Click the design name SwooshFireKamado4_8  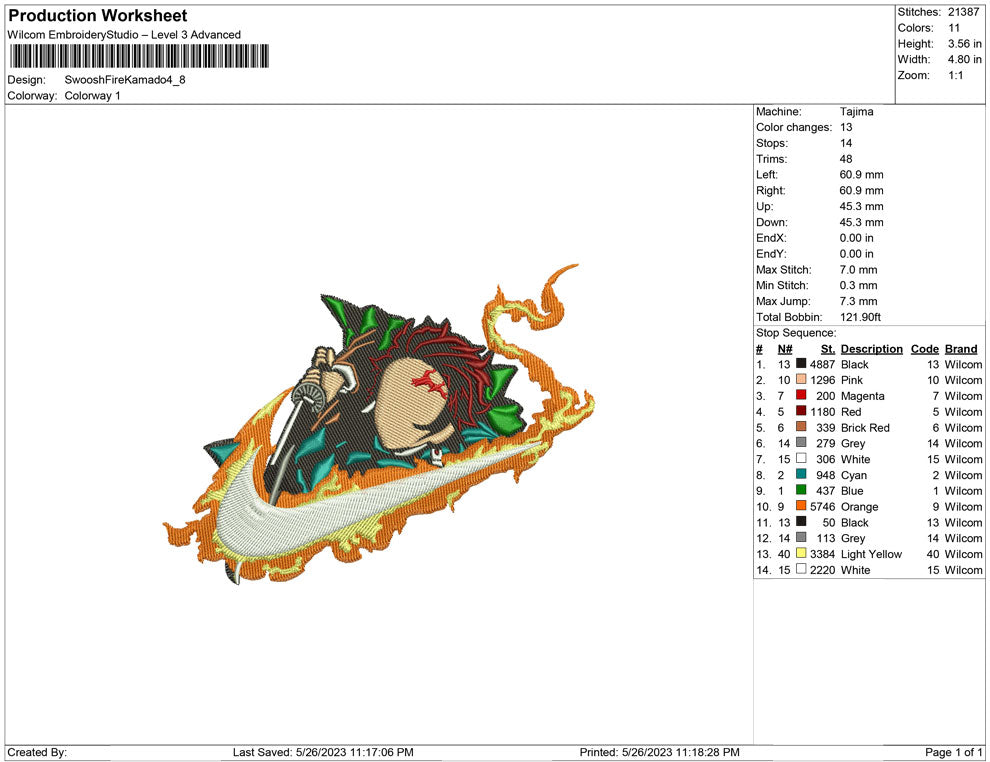(125, 80)
